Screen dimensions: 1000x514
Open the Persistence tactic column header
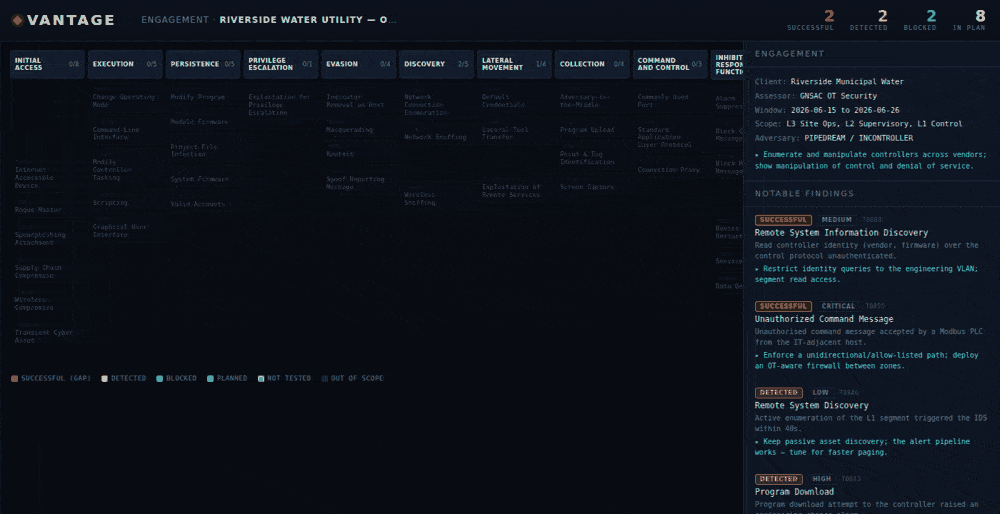coord(203,64)
